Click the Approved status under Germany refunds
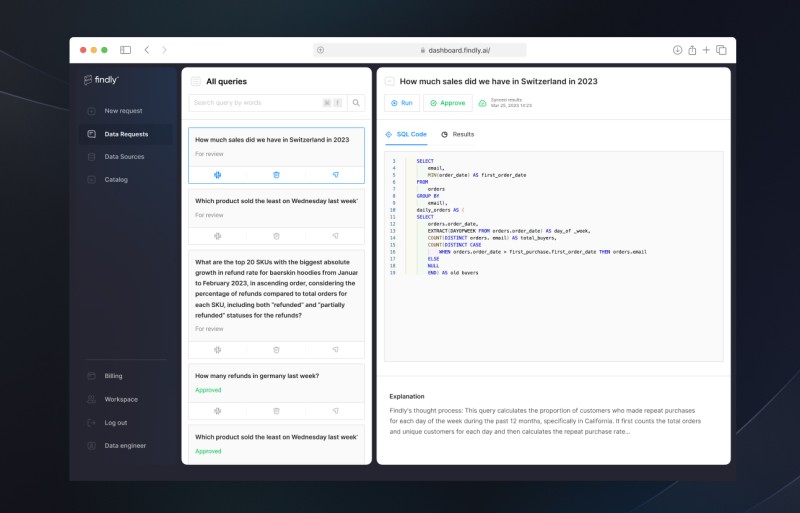The image size is (800, 513). pyautogui.click(x=208, y=390)
